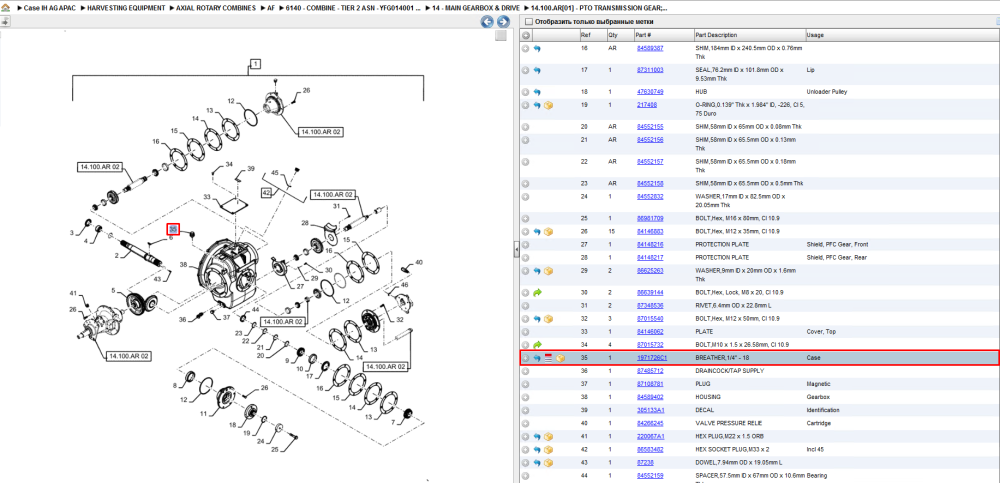Click the plus icon in row Ref 44

click(526, 475)
